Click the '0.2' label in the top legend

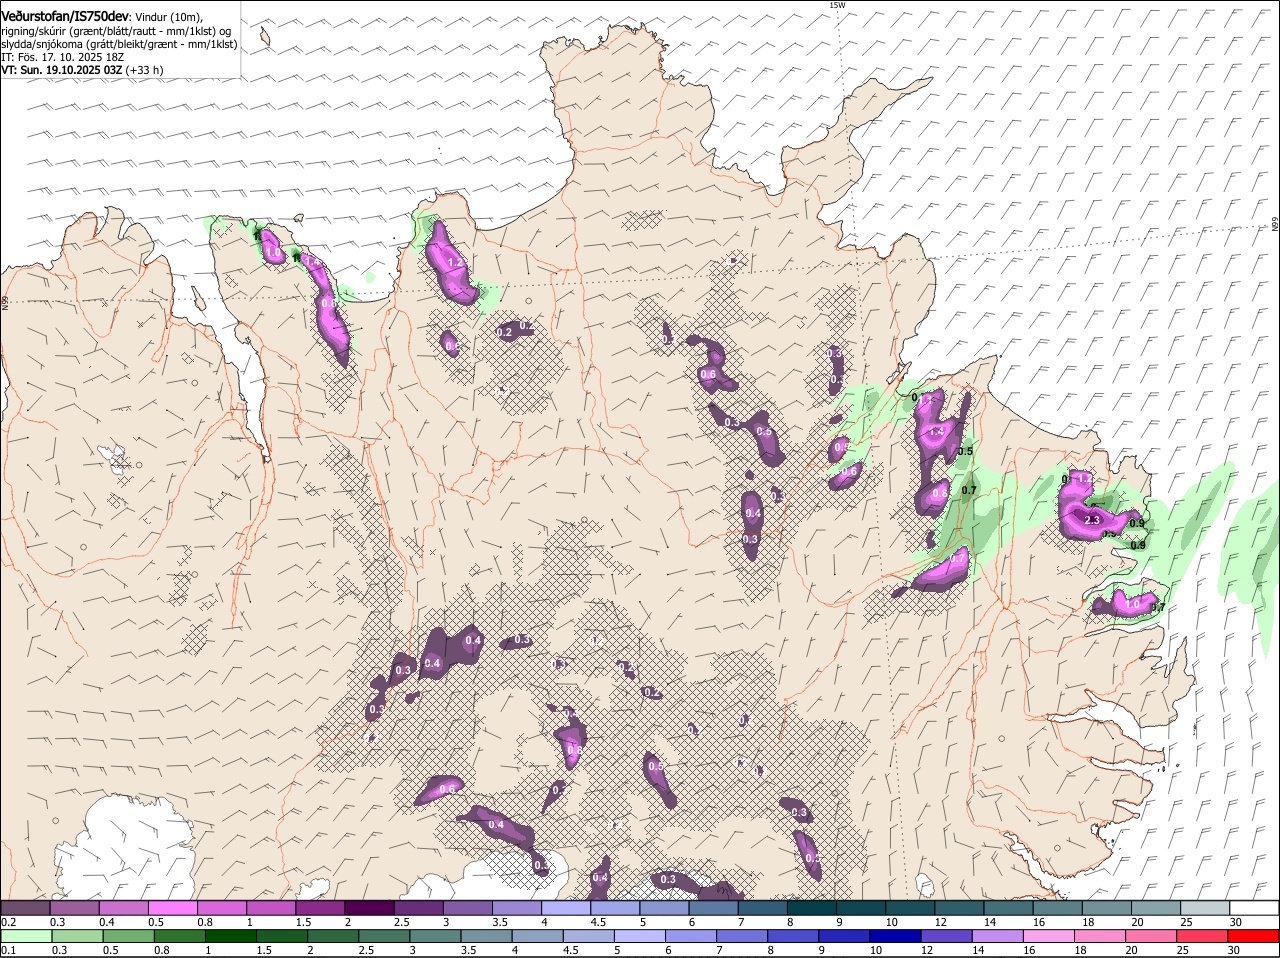pos(8,922)
